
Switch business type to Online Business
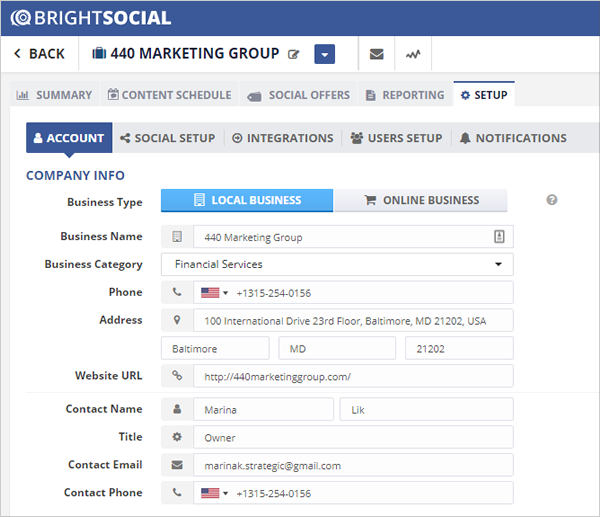pyautogui.click(x=420, y=200)
